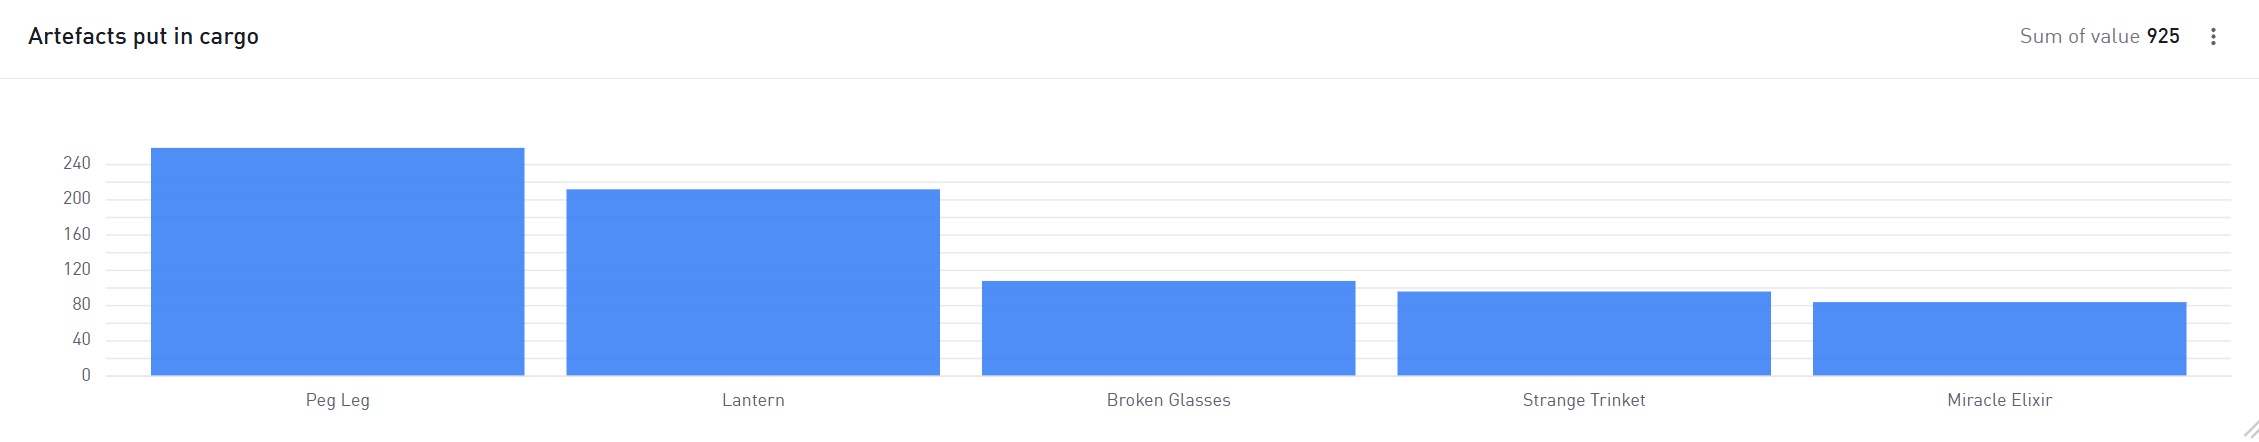
Task: Click the 240 y-axis tick label
Action: coord(77,163)
